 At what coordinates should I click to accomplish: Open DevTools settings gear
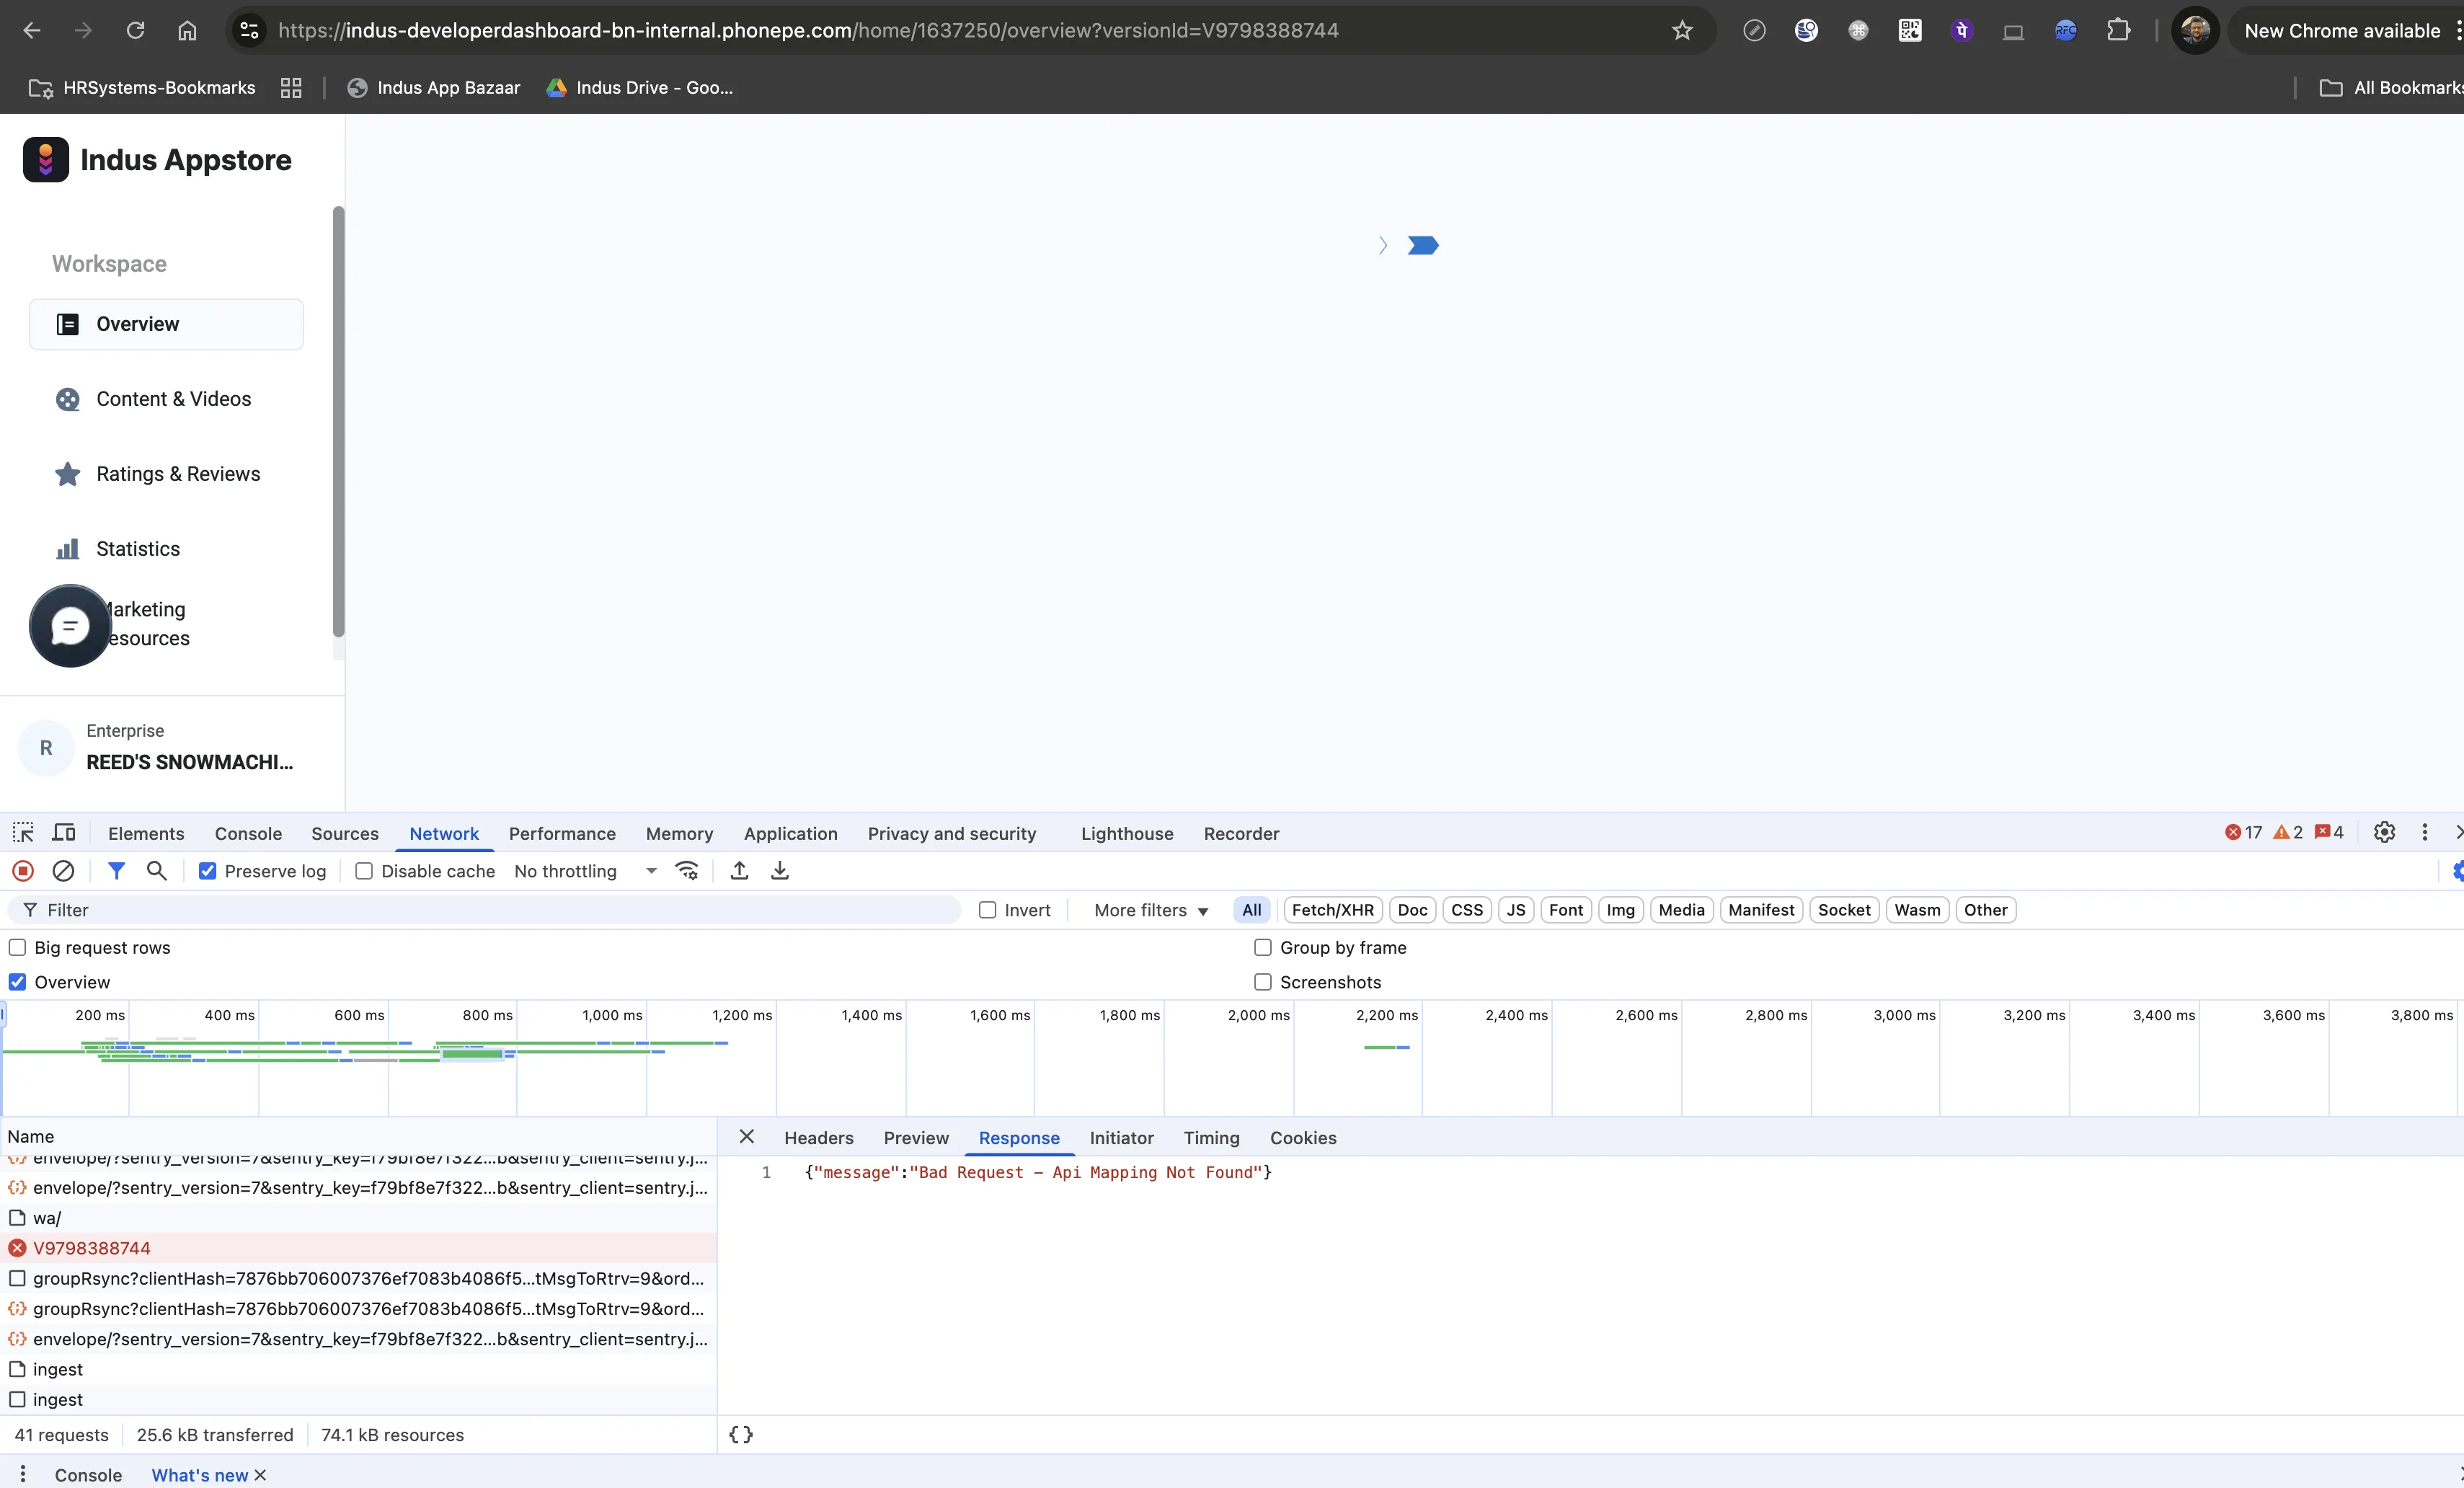[2384, 832]
